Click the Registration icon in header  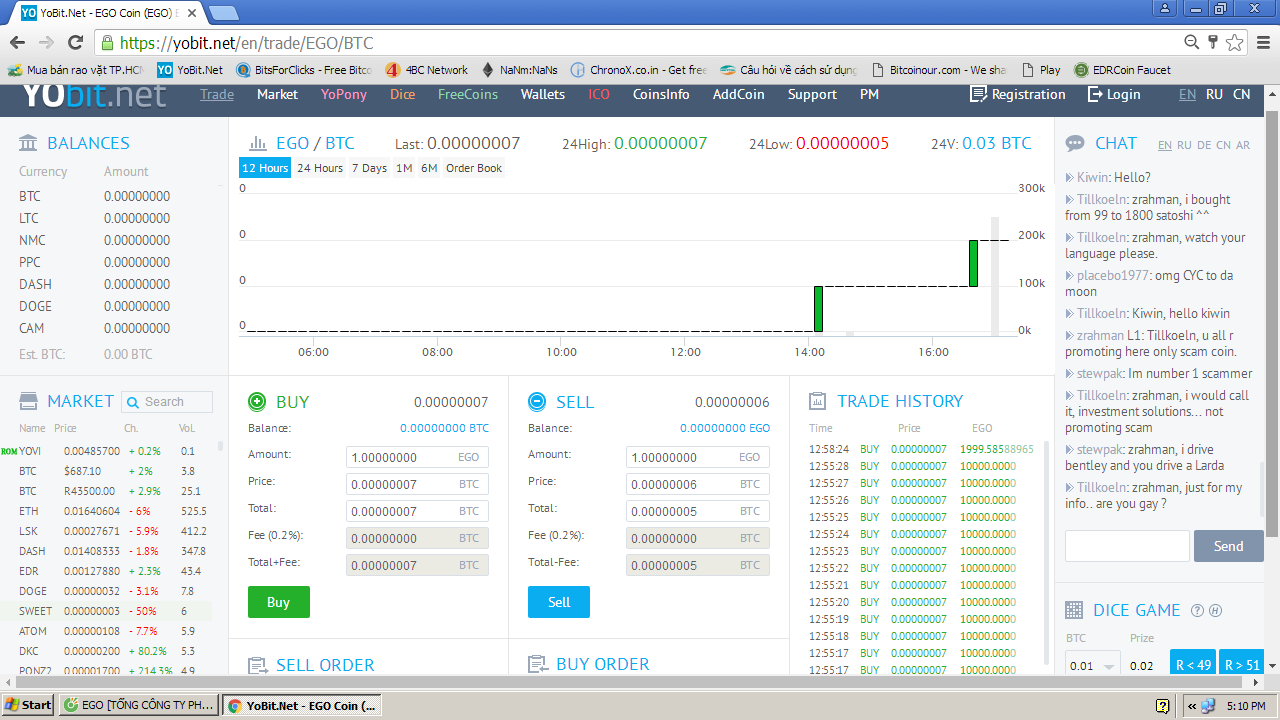point(979,94)
